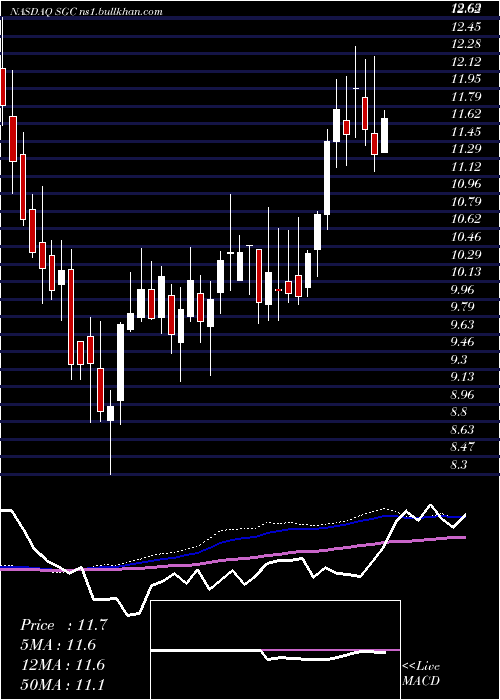This screenshot has height=700, width=500.
Task: Click the 10.13 price axis label
Action: tap(466, 271)
